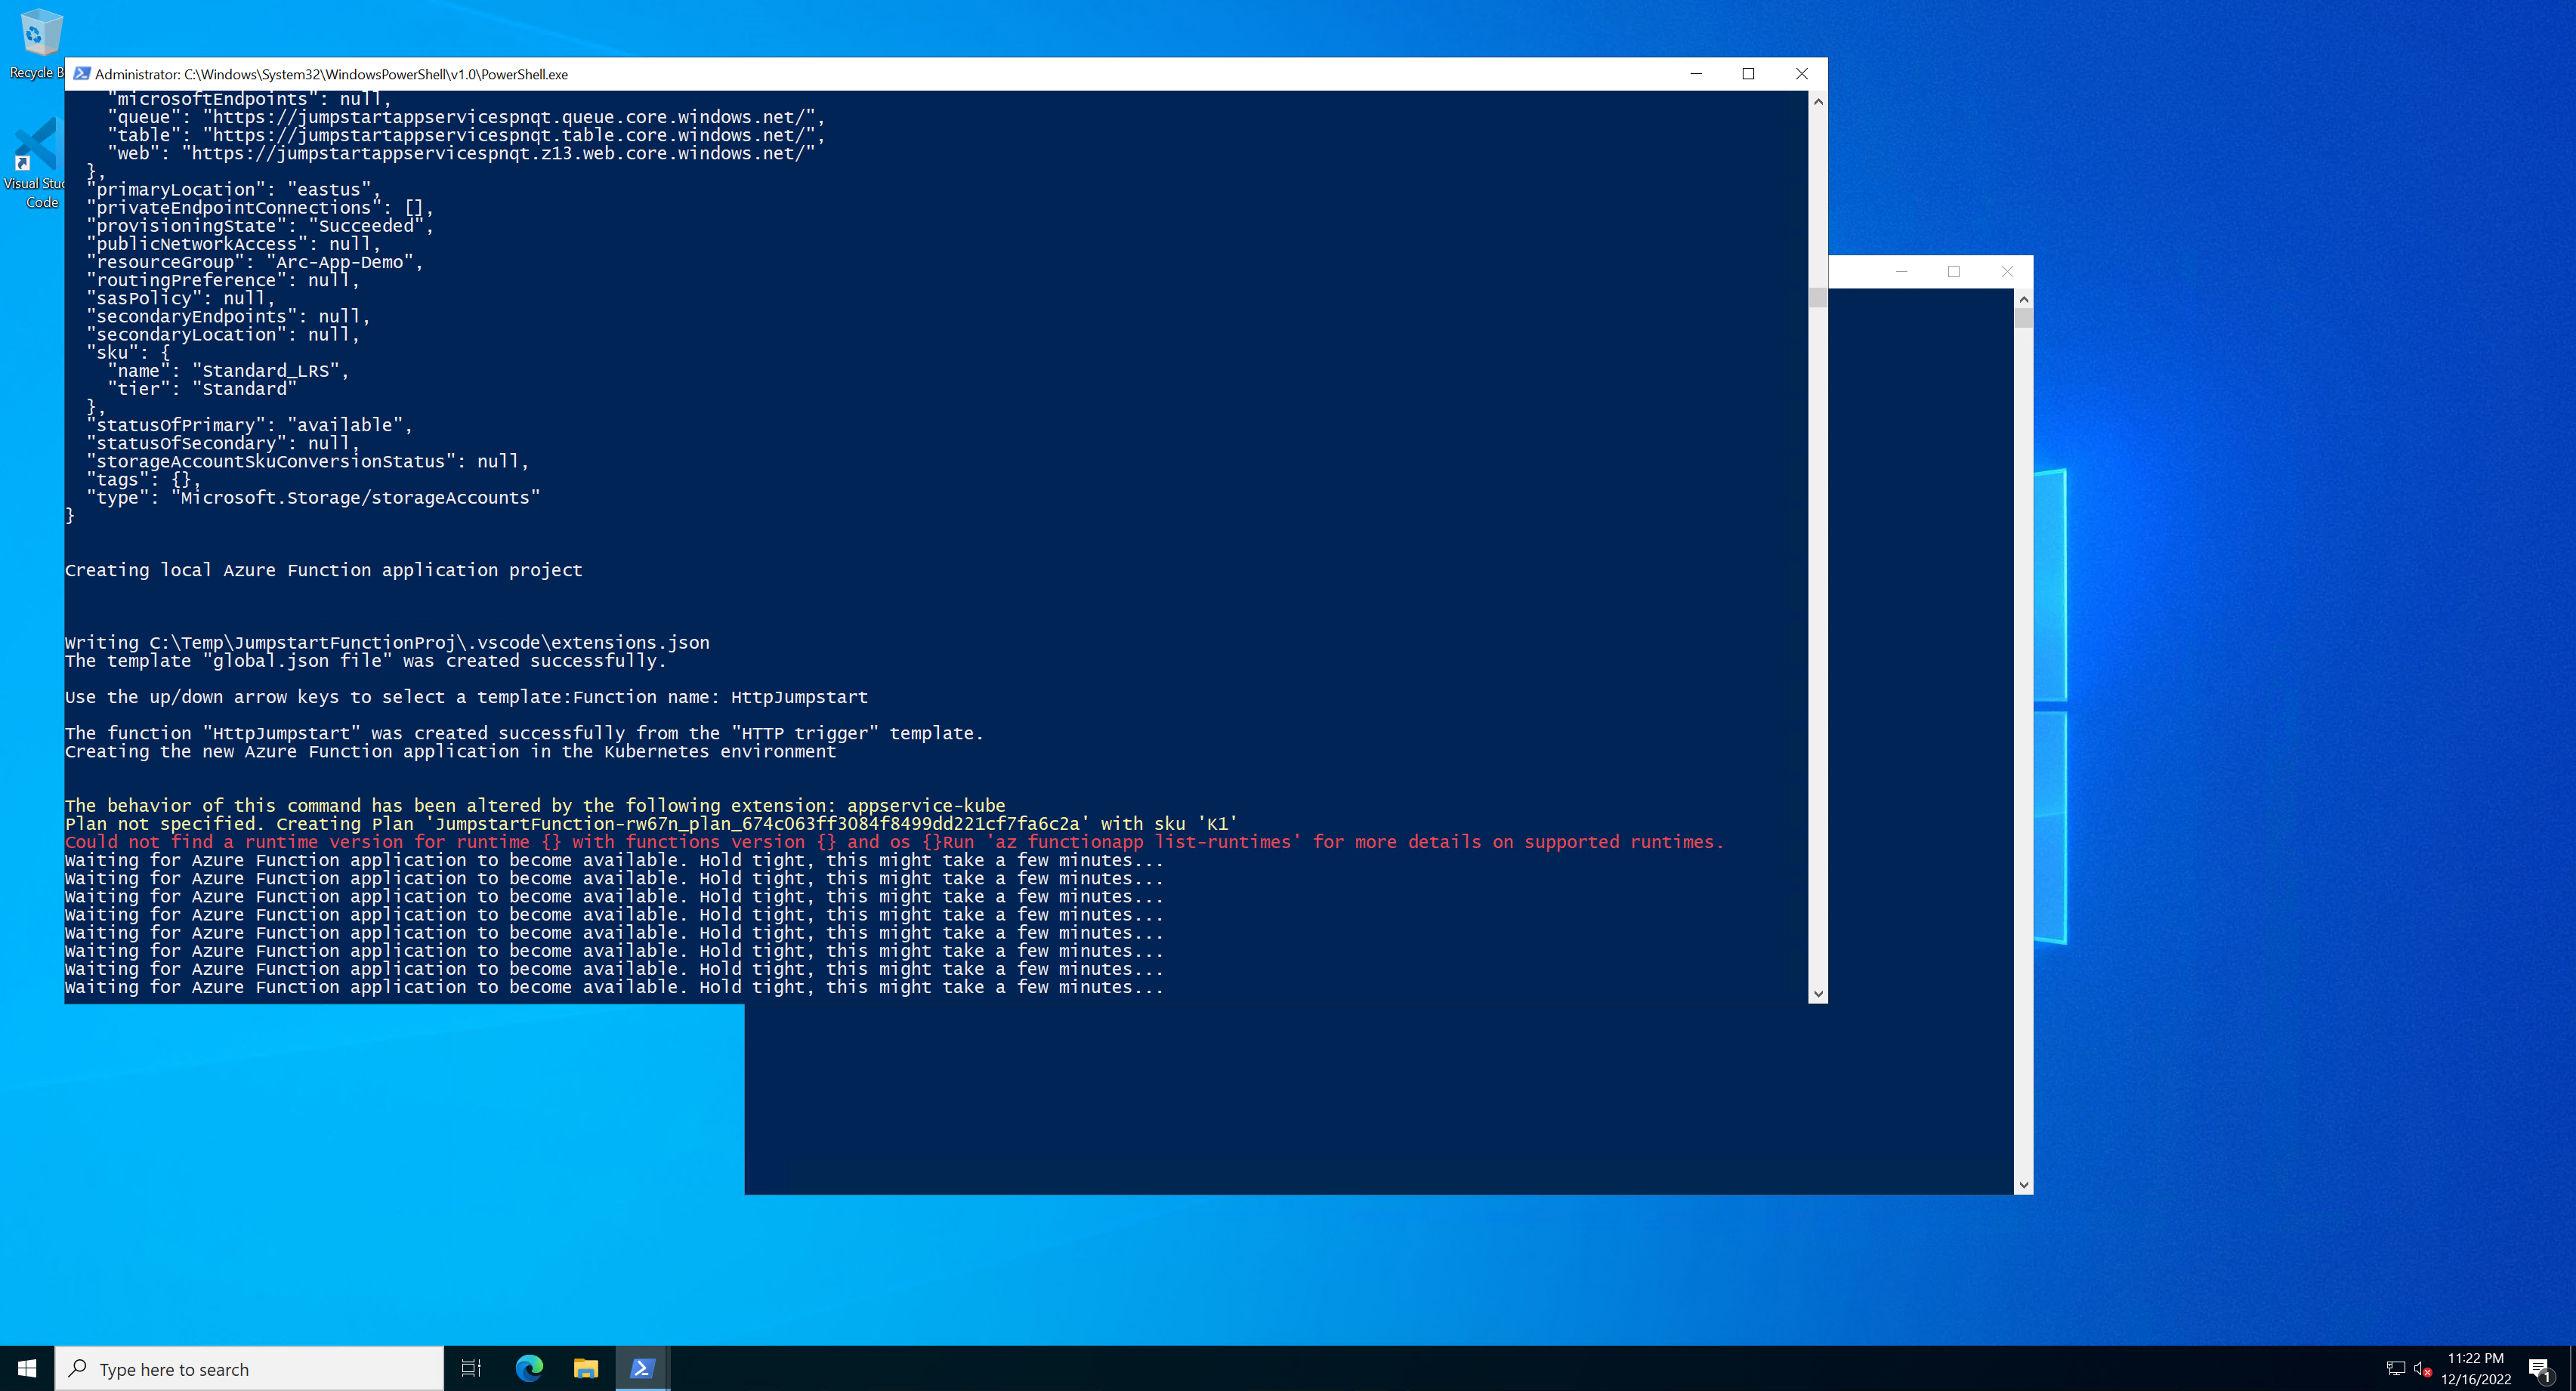Click the "secondaryLocation": null line

tap(223, 335)
